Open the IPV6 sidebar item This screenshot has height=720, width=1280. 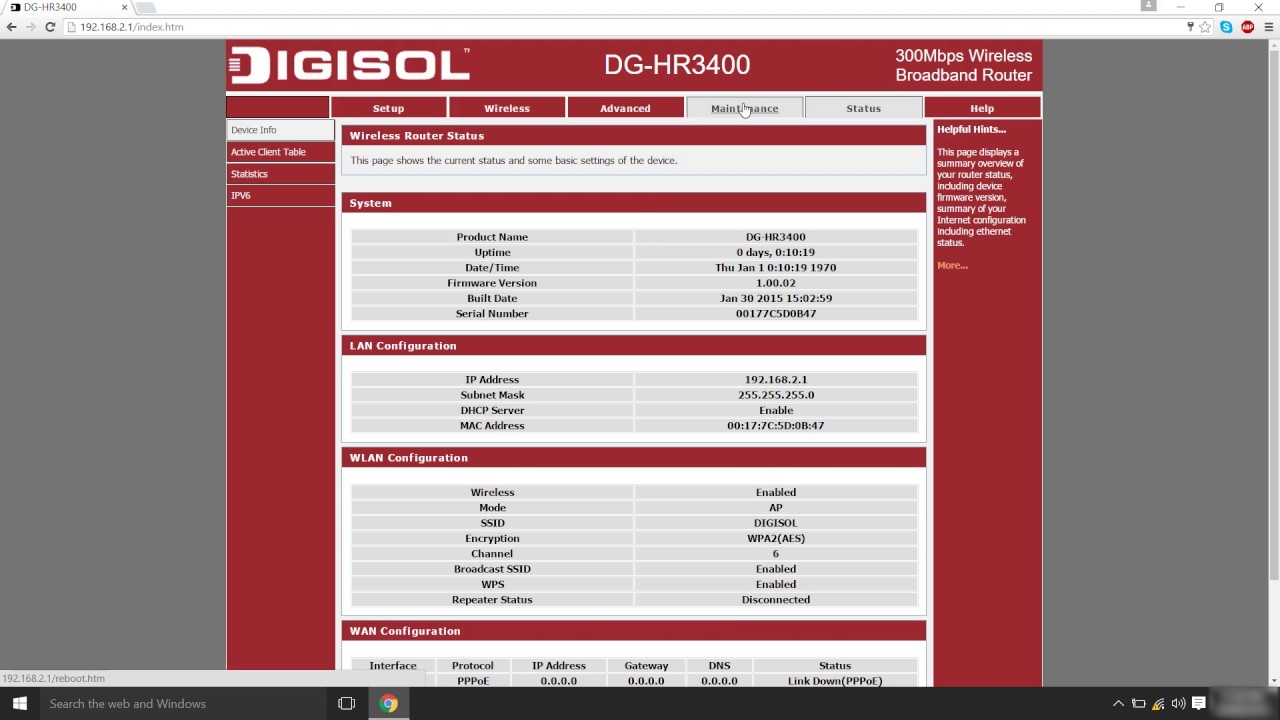pos(281,196)
